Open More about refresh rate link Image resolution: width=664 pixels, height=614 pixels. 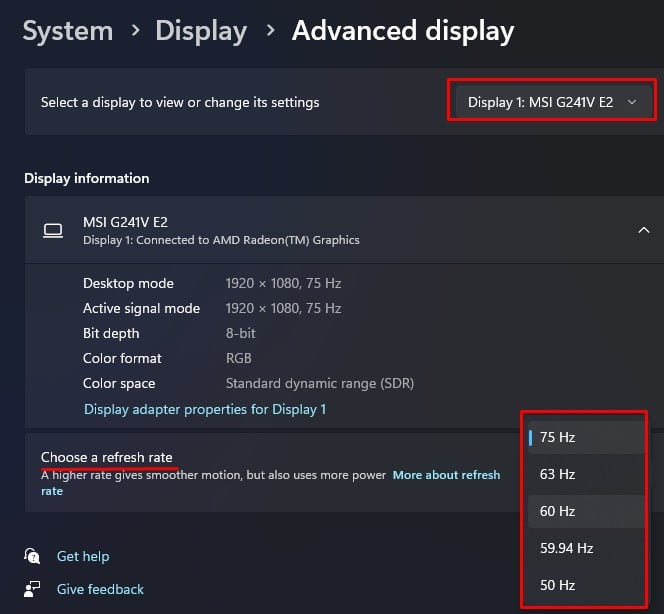point(446,475)
